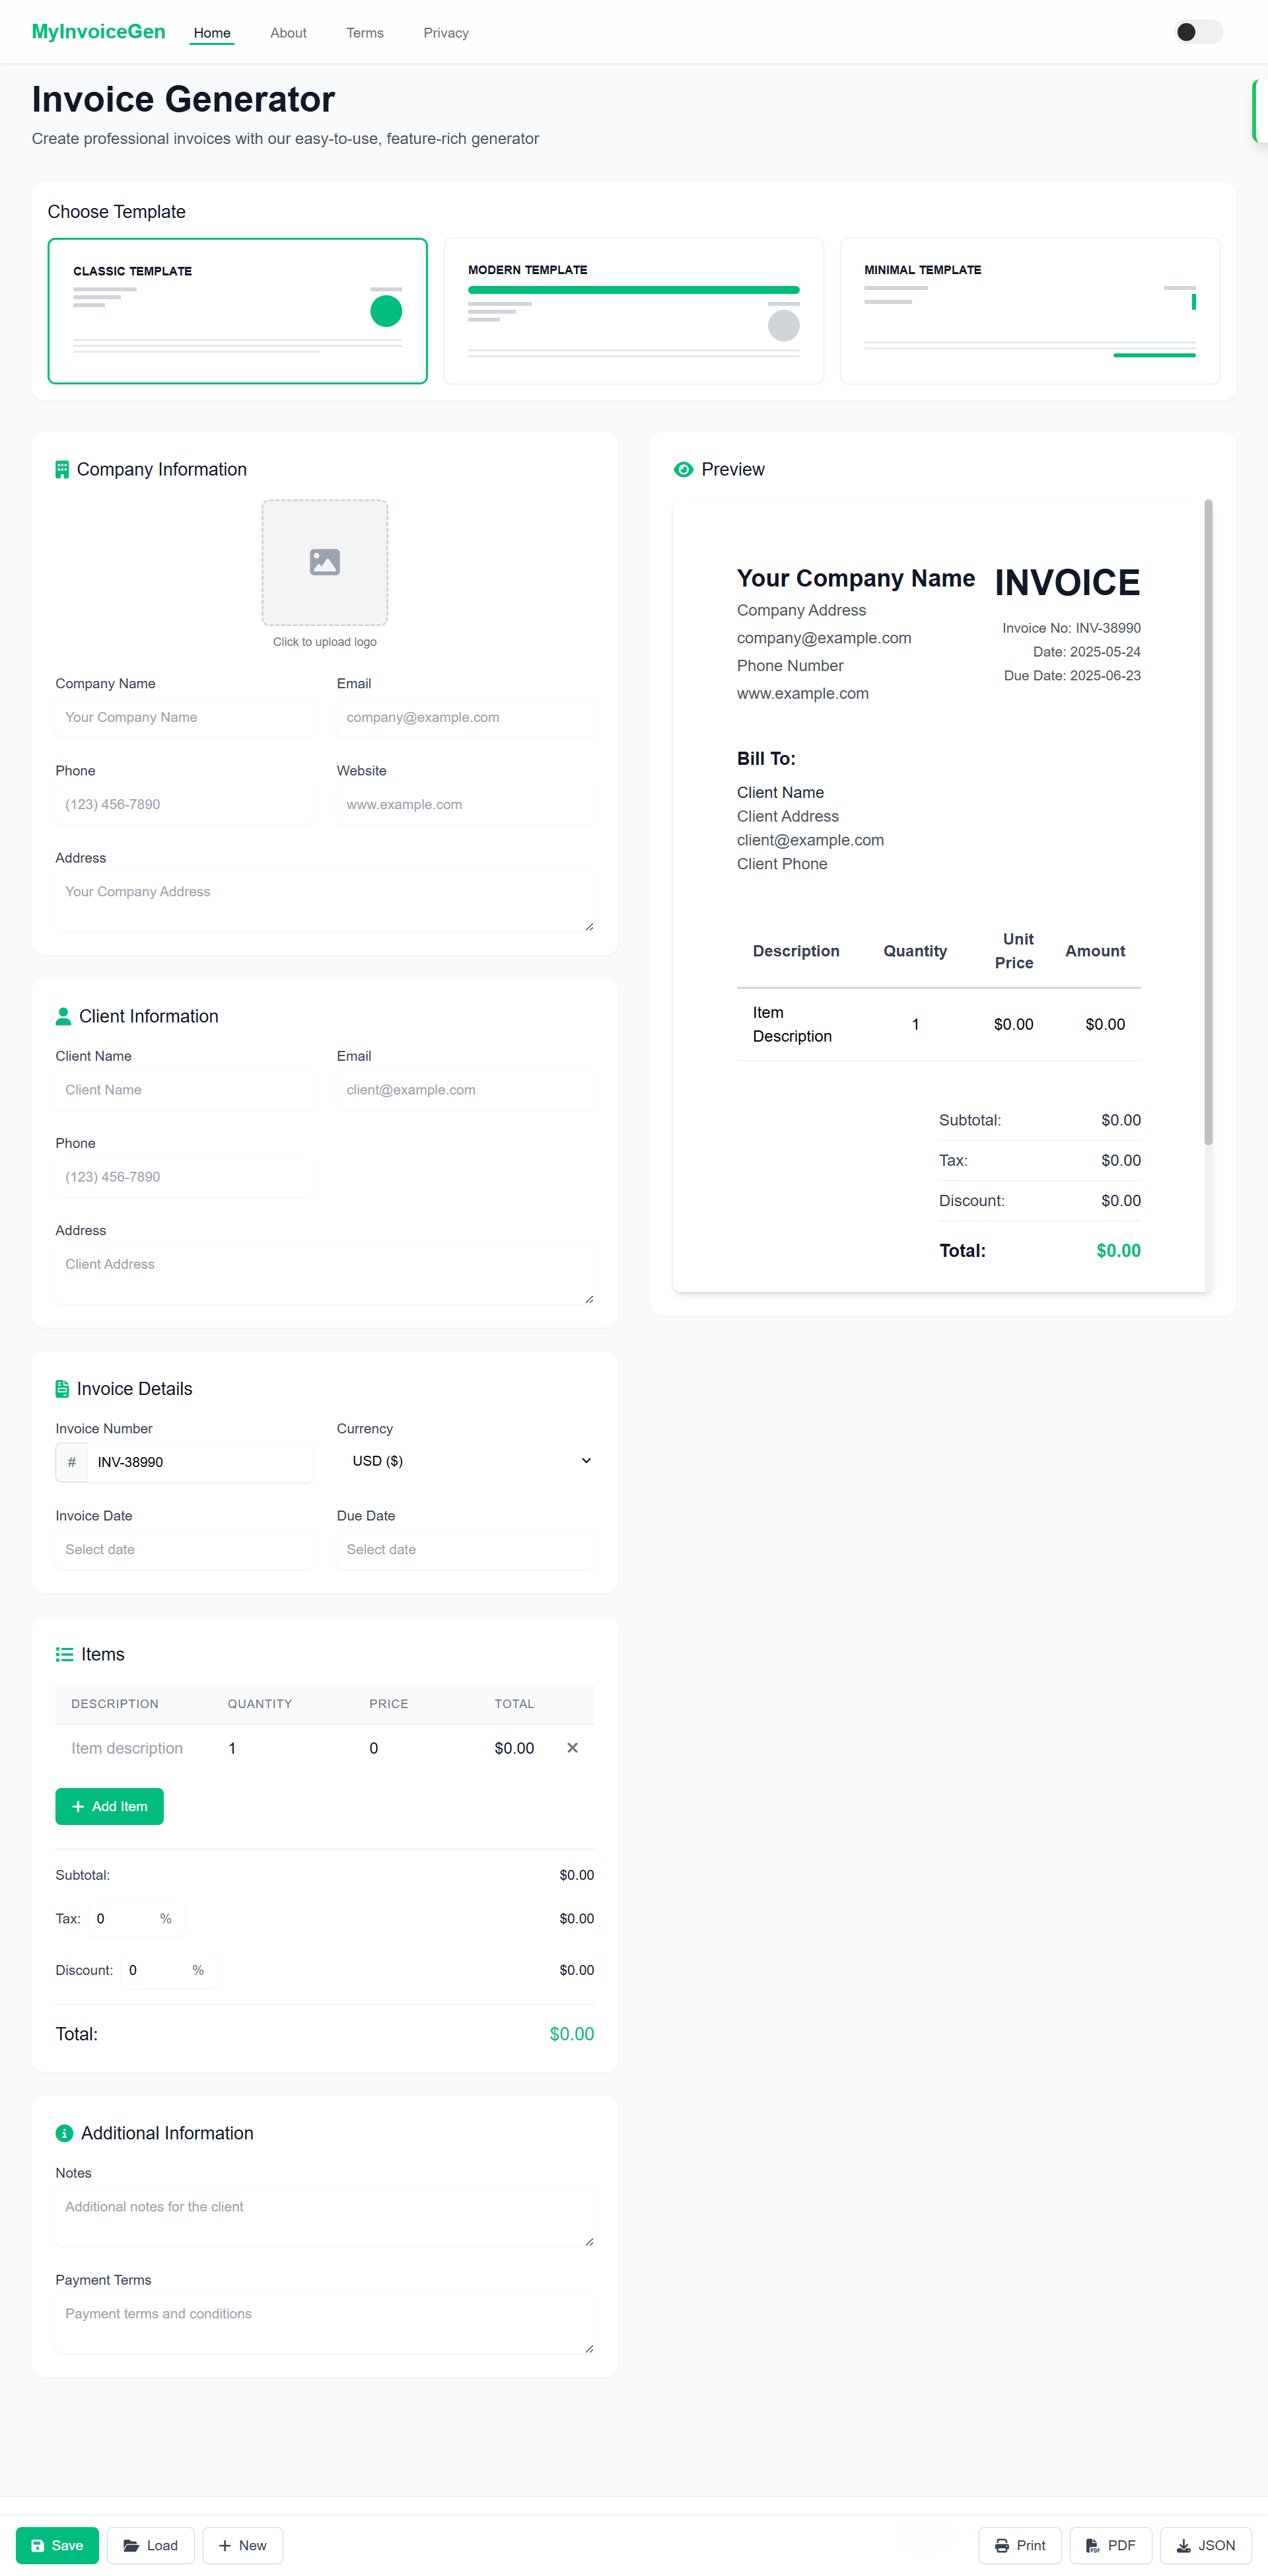
Task: Remove the item row with X icon
Action: coord(572,1747)
